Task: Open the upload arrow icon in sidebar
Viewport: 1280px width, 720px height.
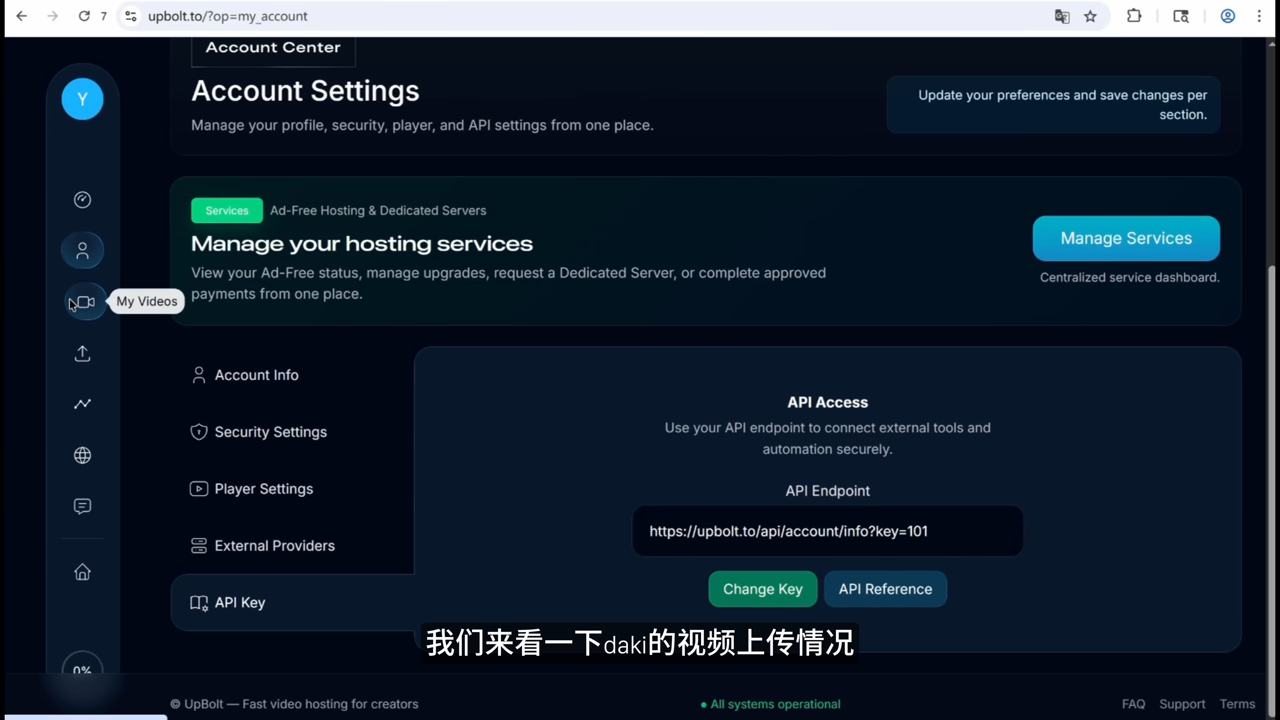Action: coord(82,353)
